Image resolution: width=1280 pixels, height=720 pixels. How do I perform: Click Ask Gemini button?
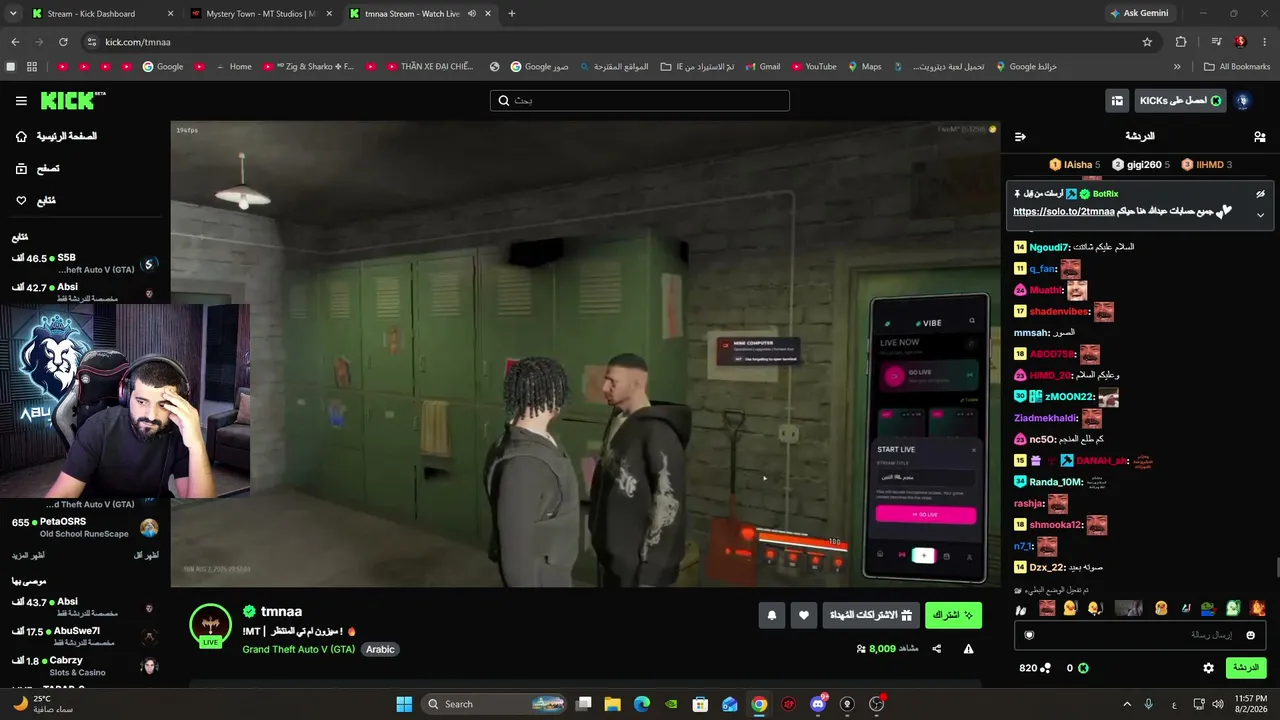click(1138, 14)
